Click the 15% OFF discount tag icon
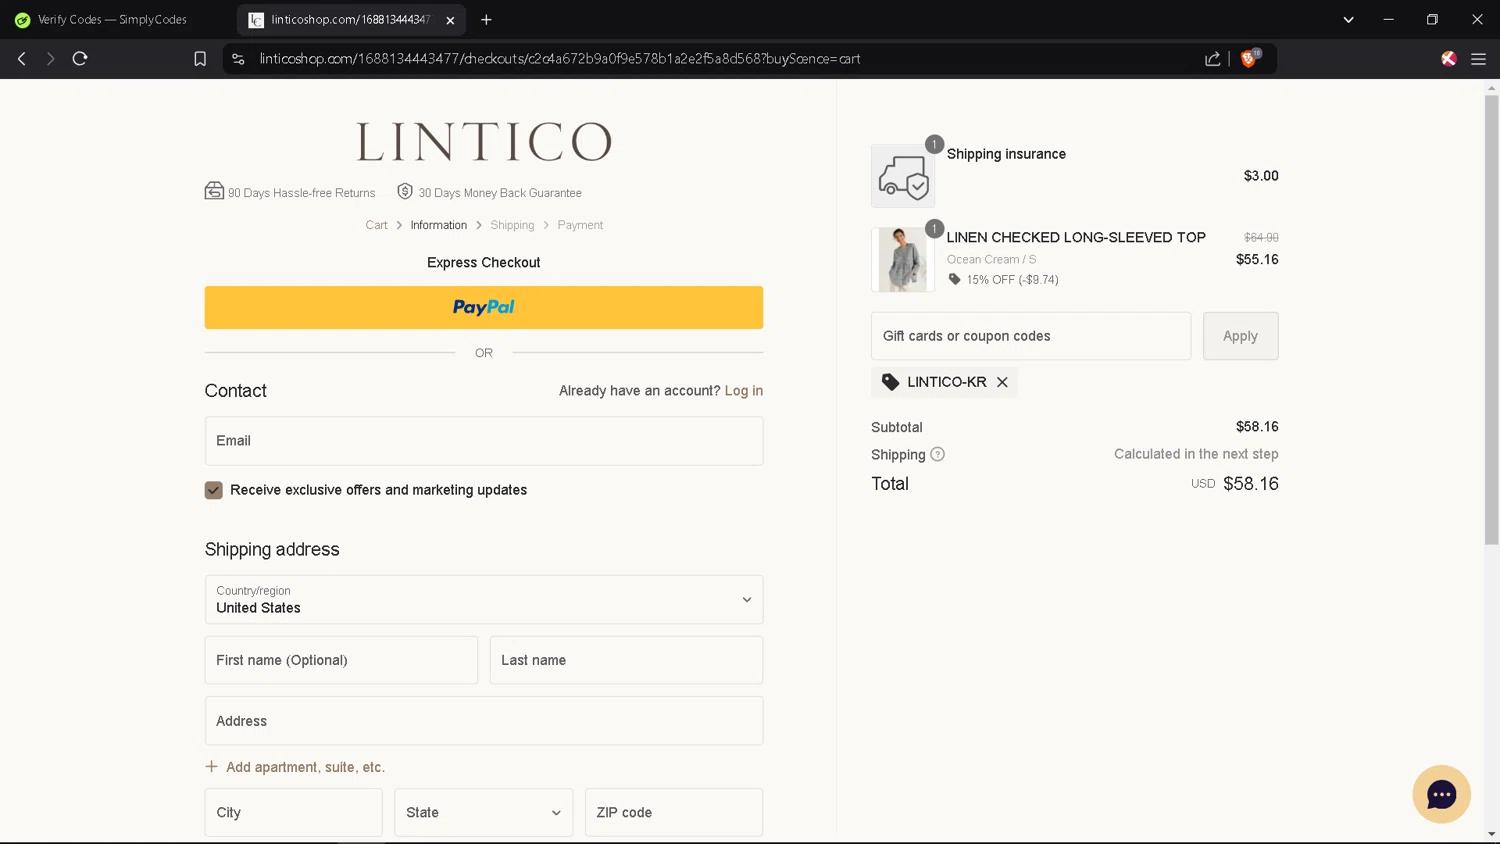Screen dimensions: 1500x844 pos(954,279)
